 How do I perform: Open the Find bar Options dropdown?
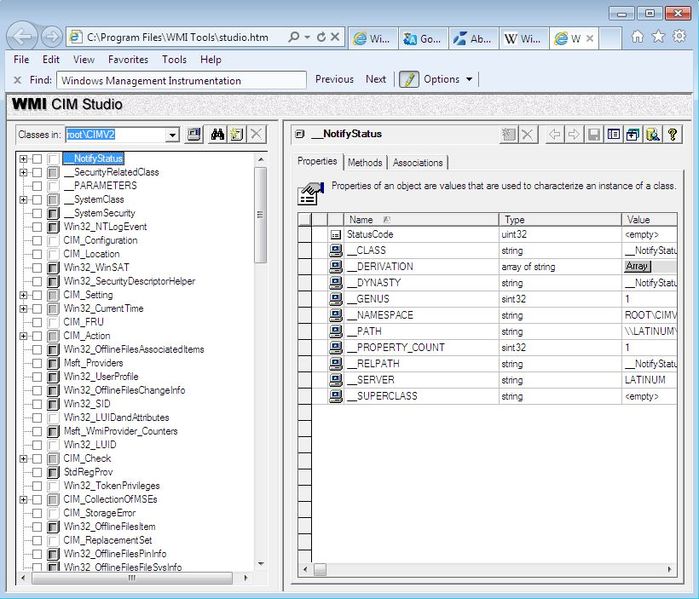(x=448, y=79)
